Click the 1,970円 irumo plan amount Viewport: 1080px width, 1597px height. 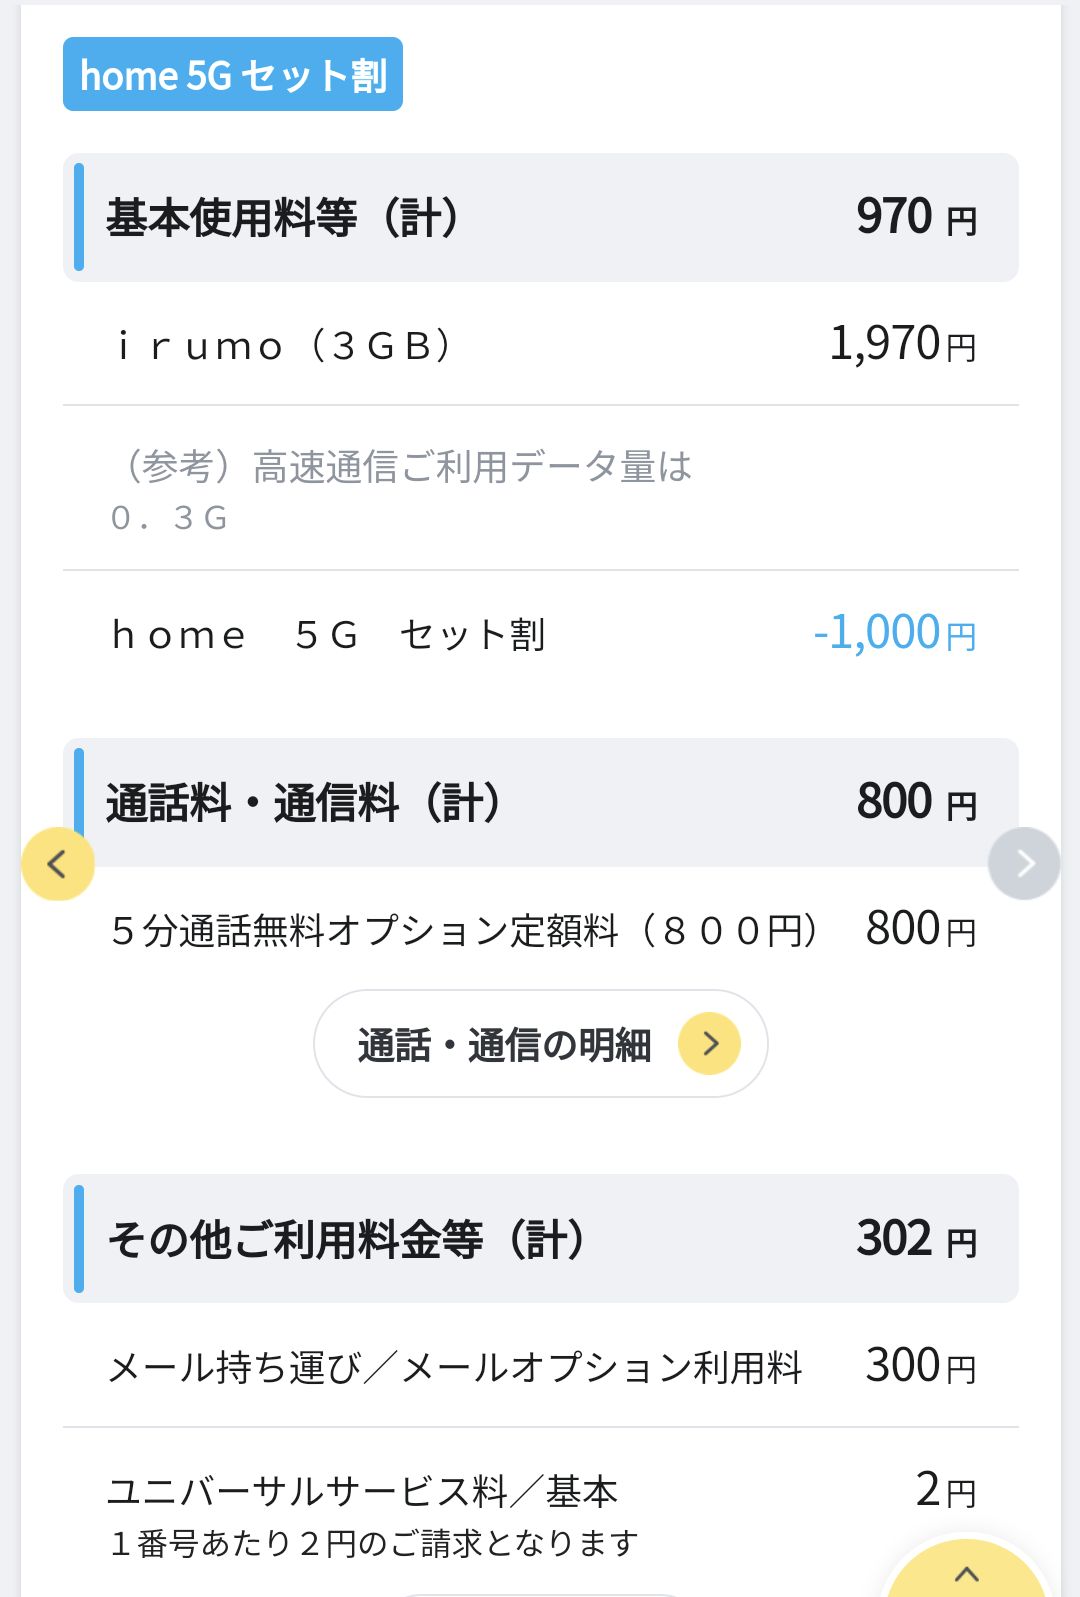(x=902, y=345)
